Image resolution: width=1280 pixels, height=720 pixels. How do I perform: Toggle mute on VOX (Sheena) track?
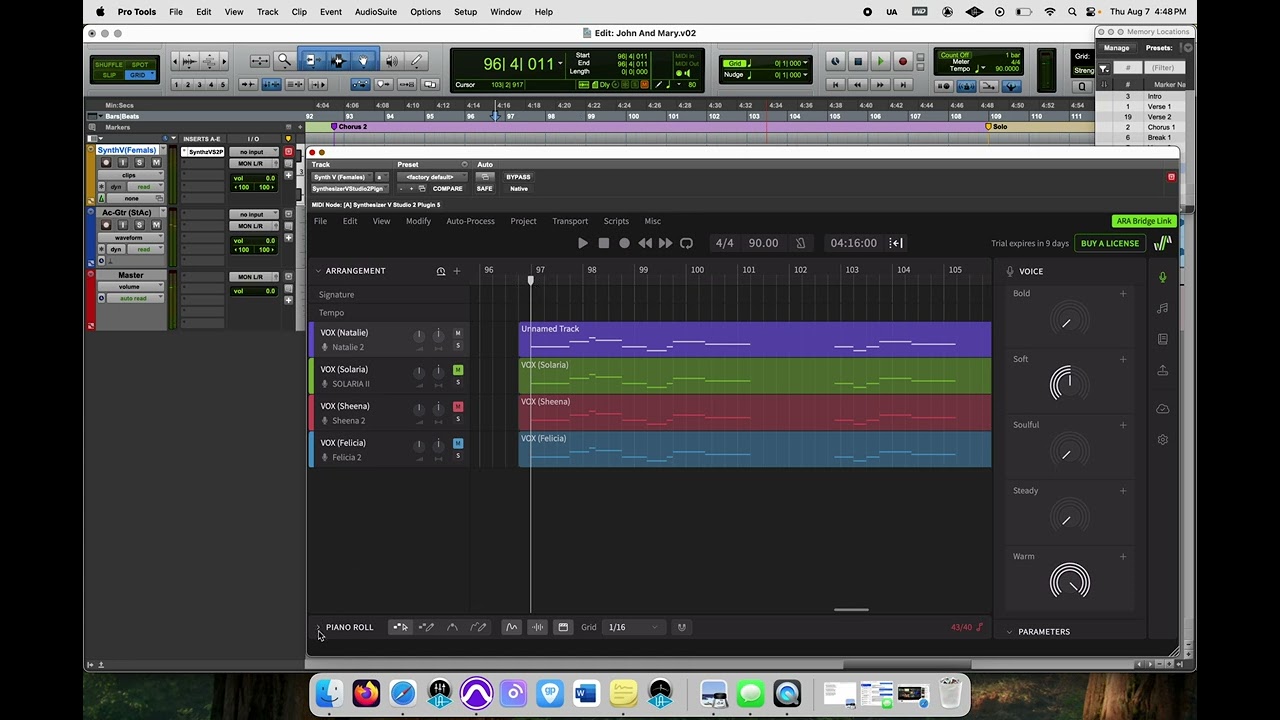(x=458, y=407)
